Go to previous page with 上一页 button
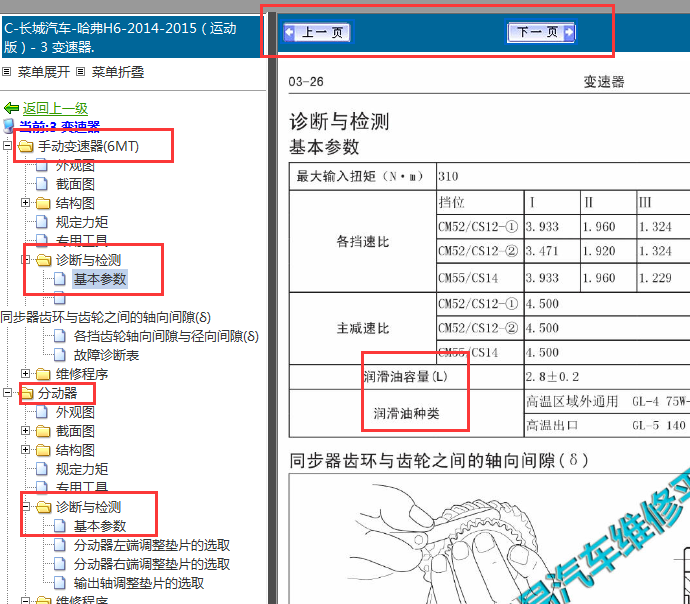This screenshot has height=604, width=690. [x=317, y=32]
